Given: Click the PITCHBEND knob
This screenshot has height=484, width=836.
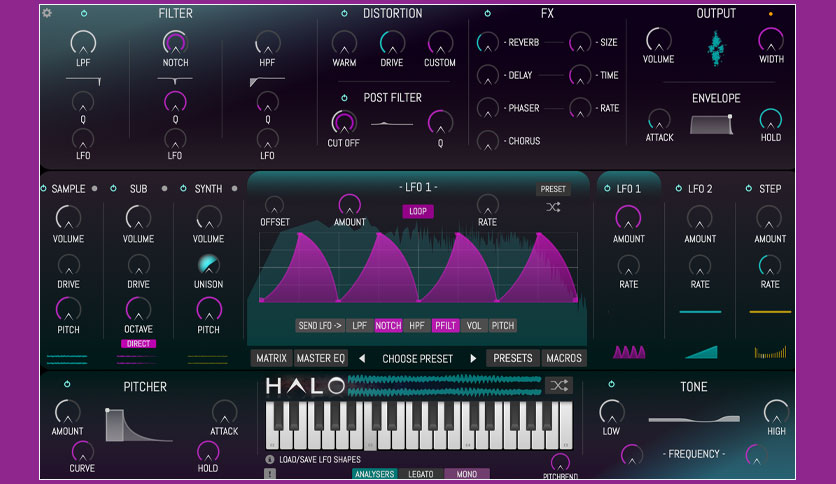Looking at the screenshot, I should click(560, 463).
